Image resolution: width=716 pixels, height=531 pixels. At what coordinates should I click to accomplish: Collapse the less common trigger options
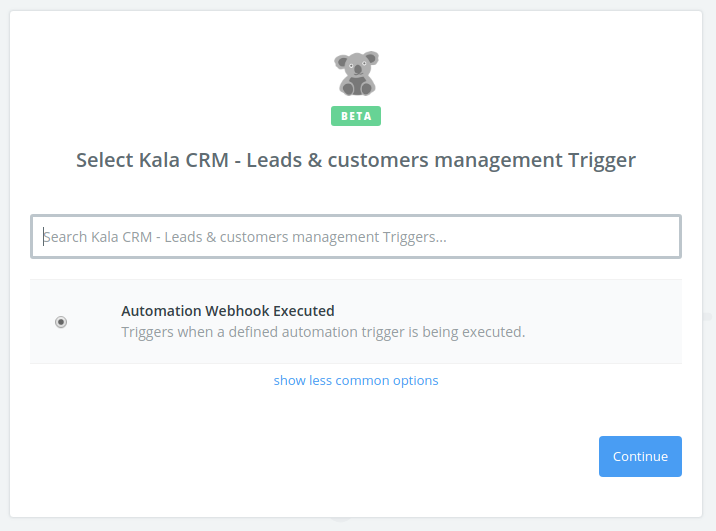[356, 380]
